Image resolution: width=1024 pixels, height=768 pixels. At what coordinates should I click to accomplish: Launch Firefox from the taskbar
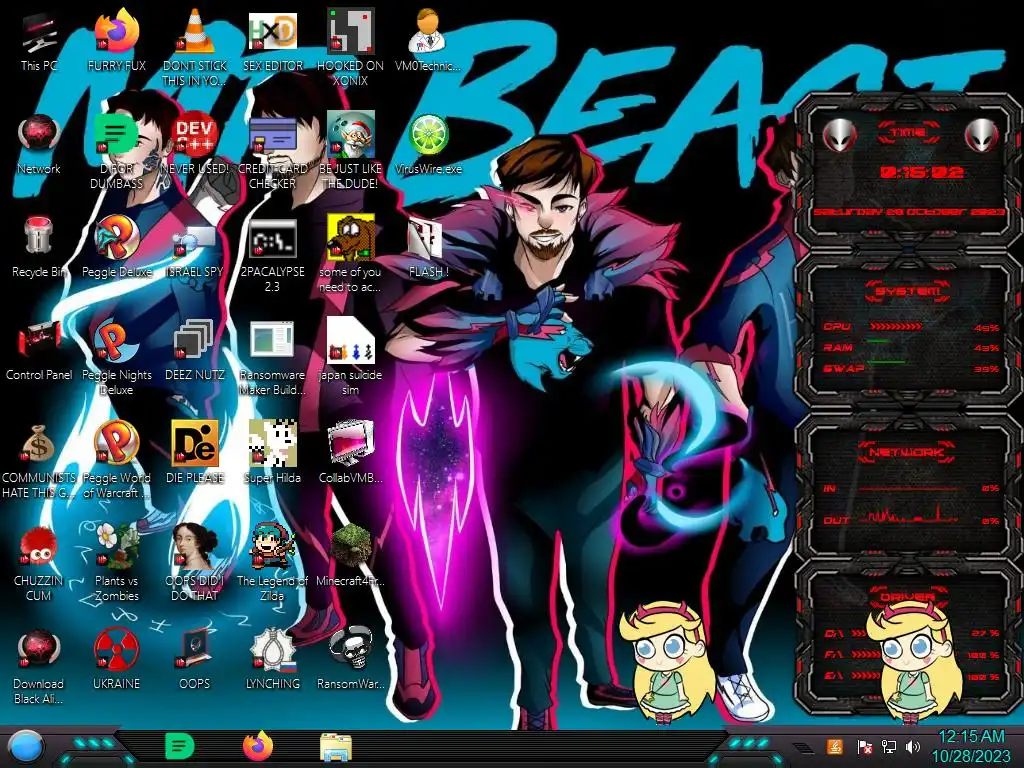258,746
